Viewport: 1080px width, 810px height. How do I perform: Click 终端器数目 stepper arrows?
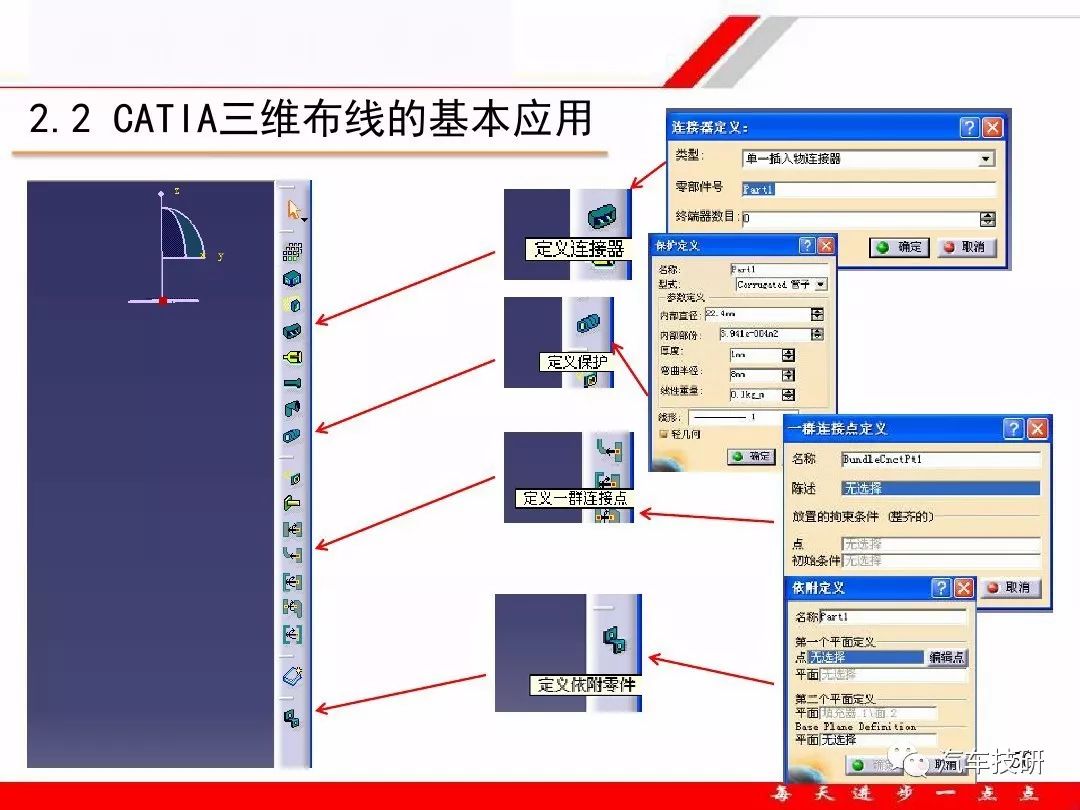[x=987, y=219]
